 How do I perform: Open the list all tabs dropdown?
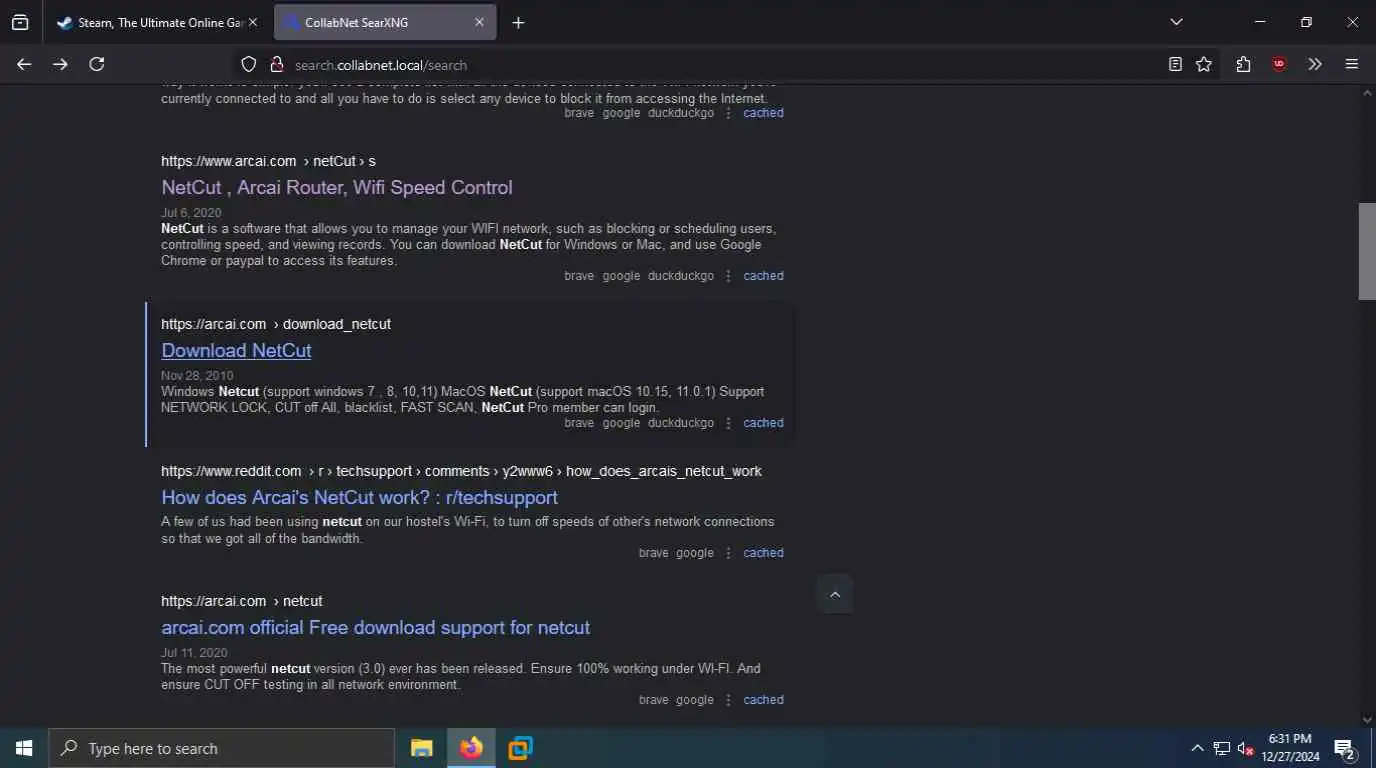1176,22
